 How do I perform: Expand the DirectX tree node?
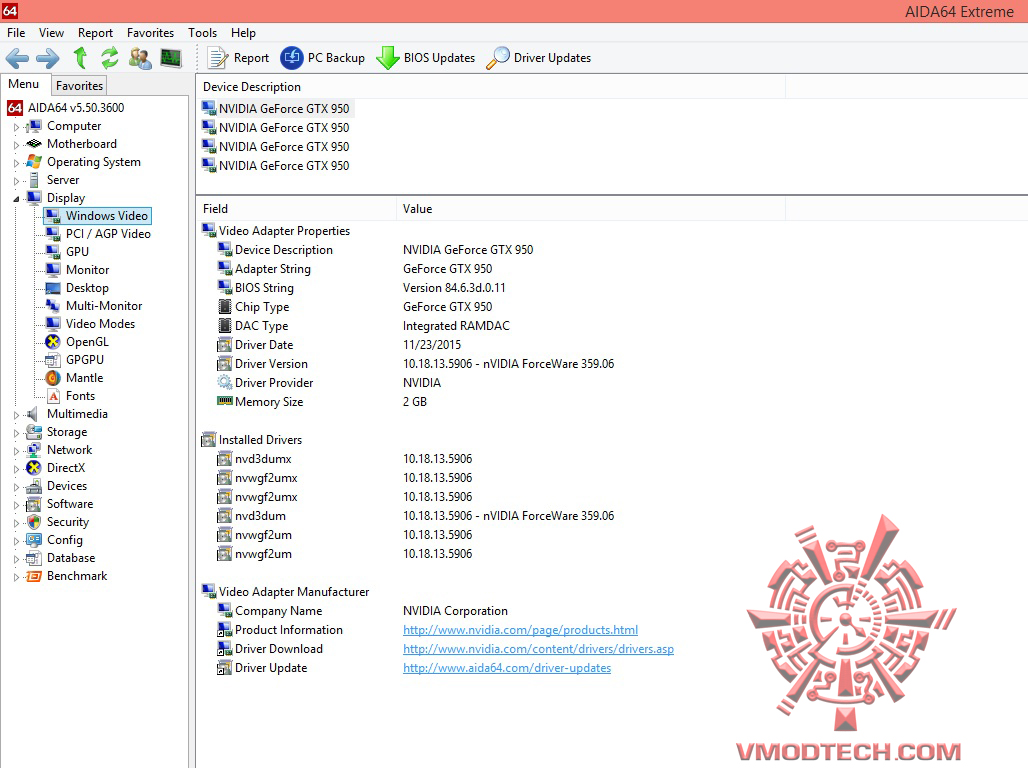(16, 469)
